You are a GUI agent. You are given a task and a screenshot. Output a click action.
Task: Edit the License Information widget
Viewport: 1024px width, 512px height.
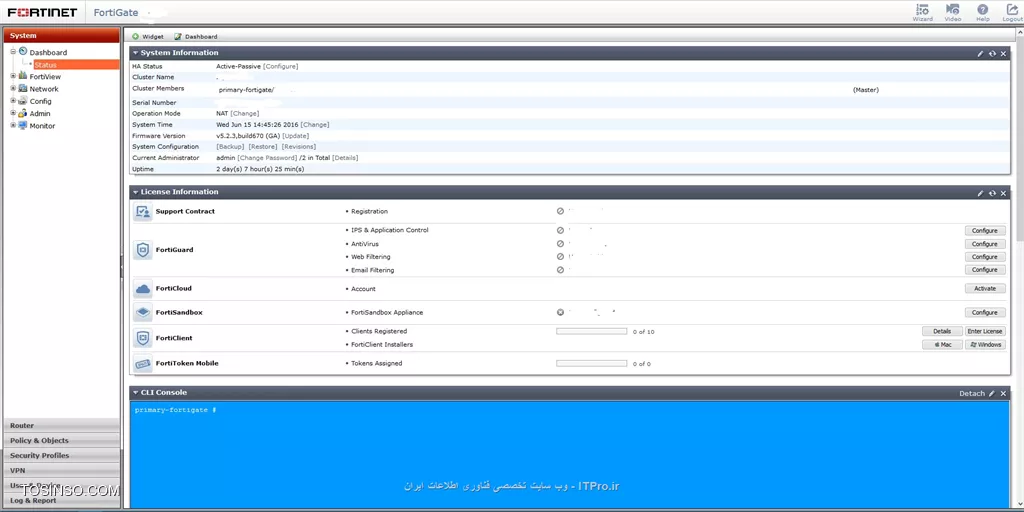(x=980, y=193)
